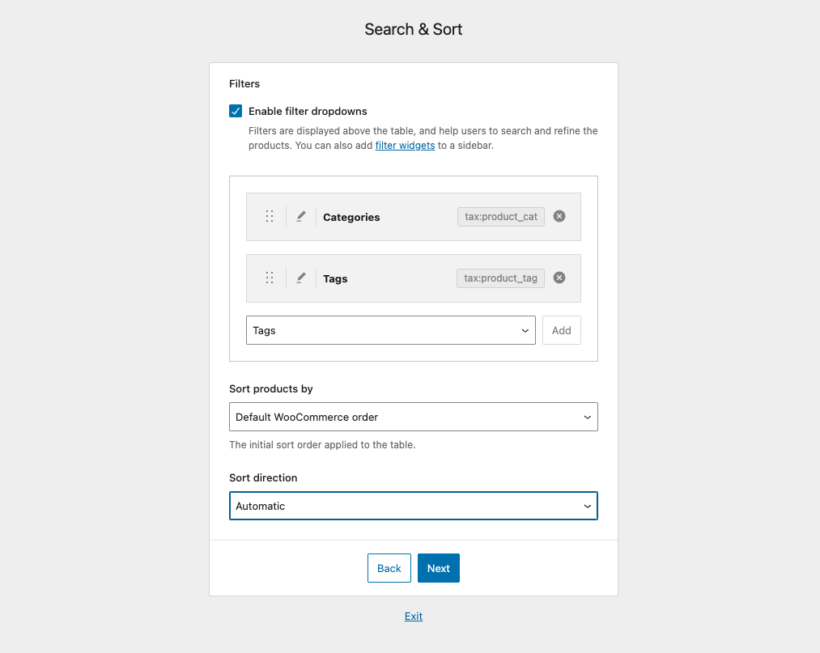This screenshot has width=820, height=653.
Task: Edit the Categories filter with the pencil icon
Action: tap(301, 216)
